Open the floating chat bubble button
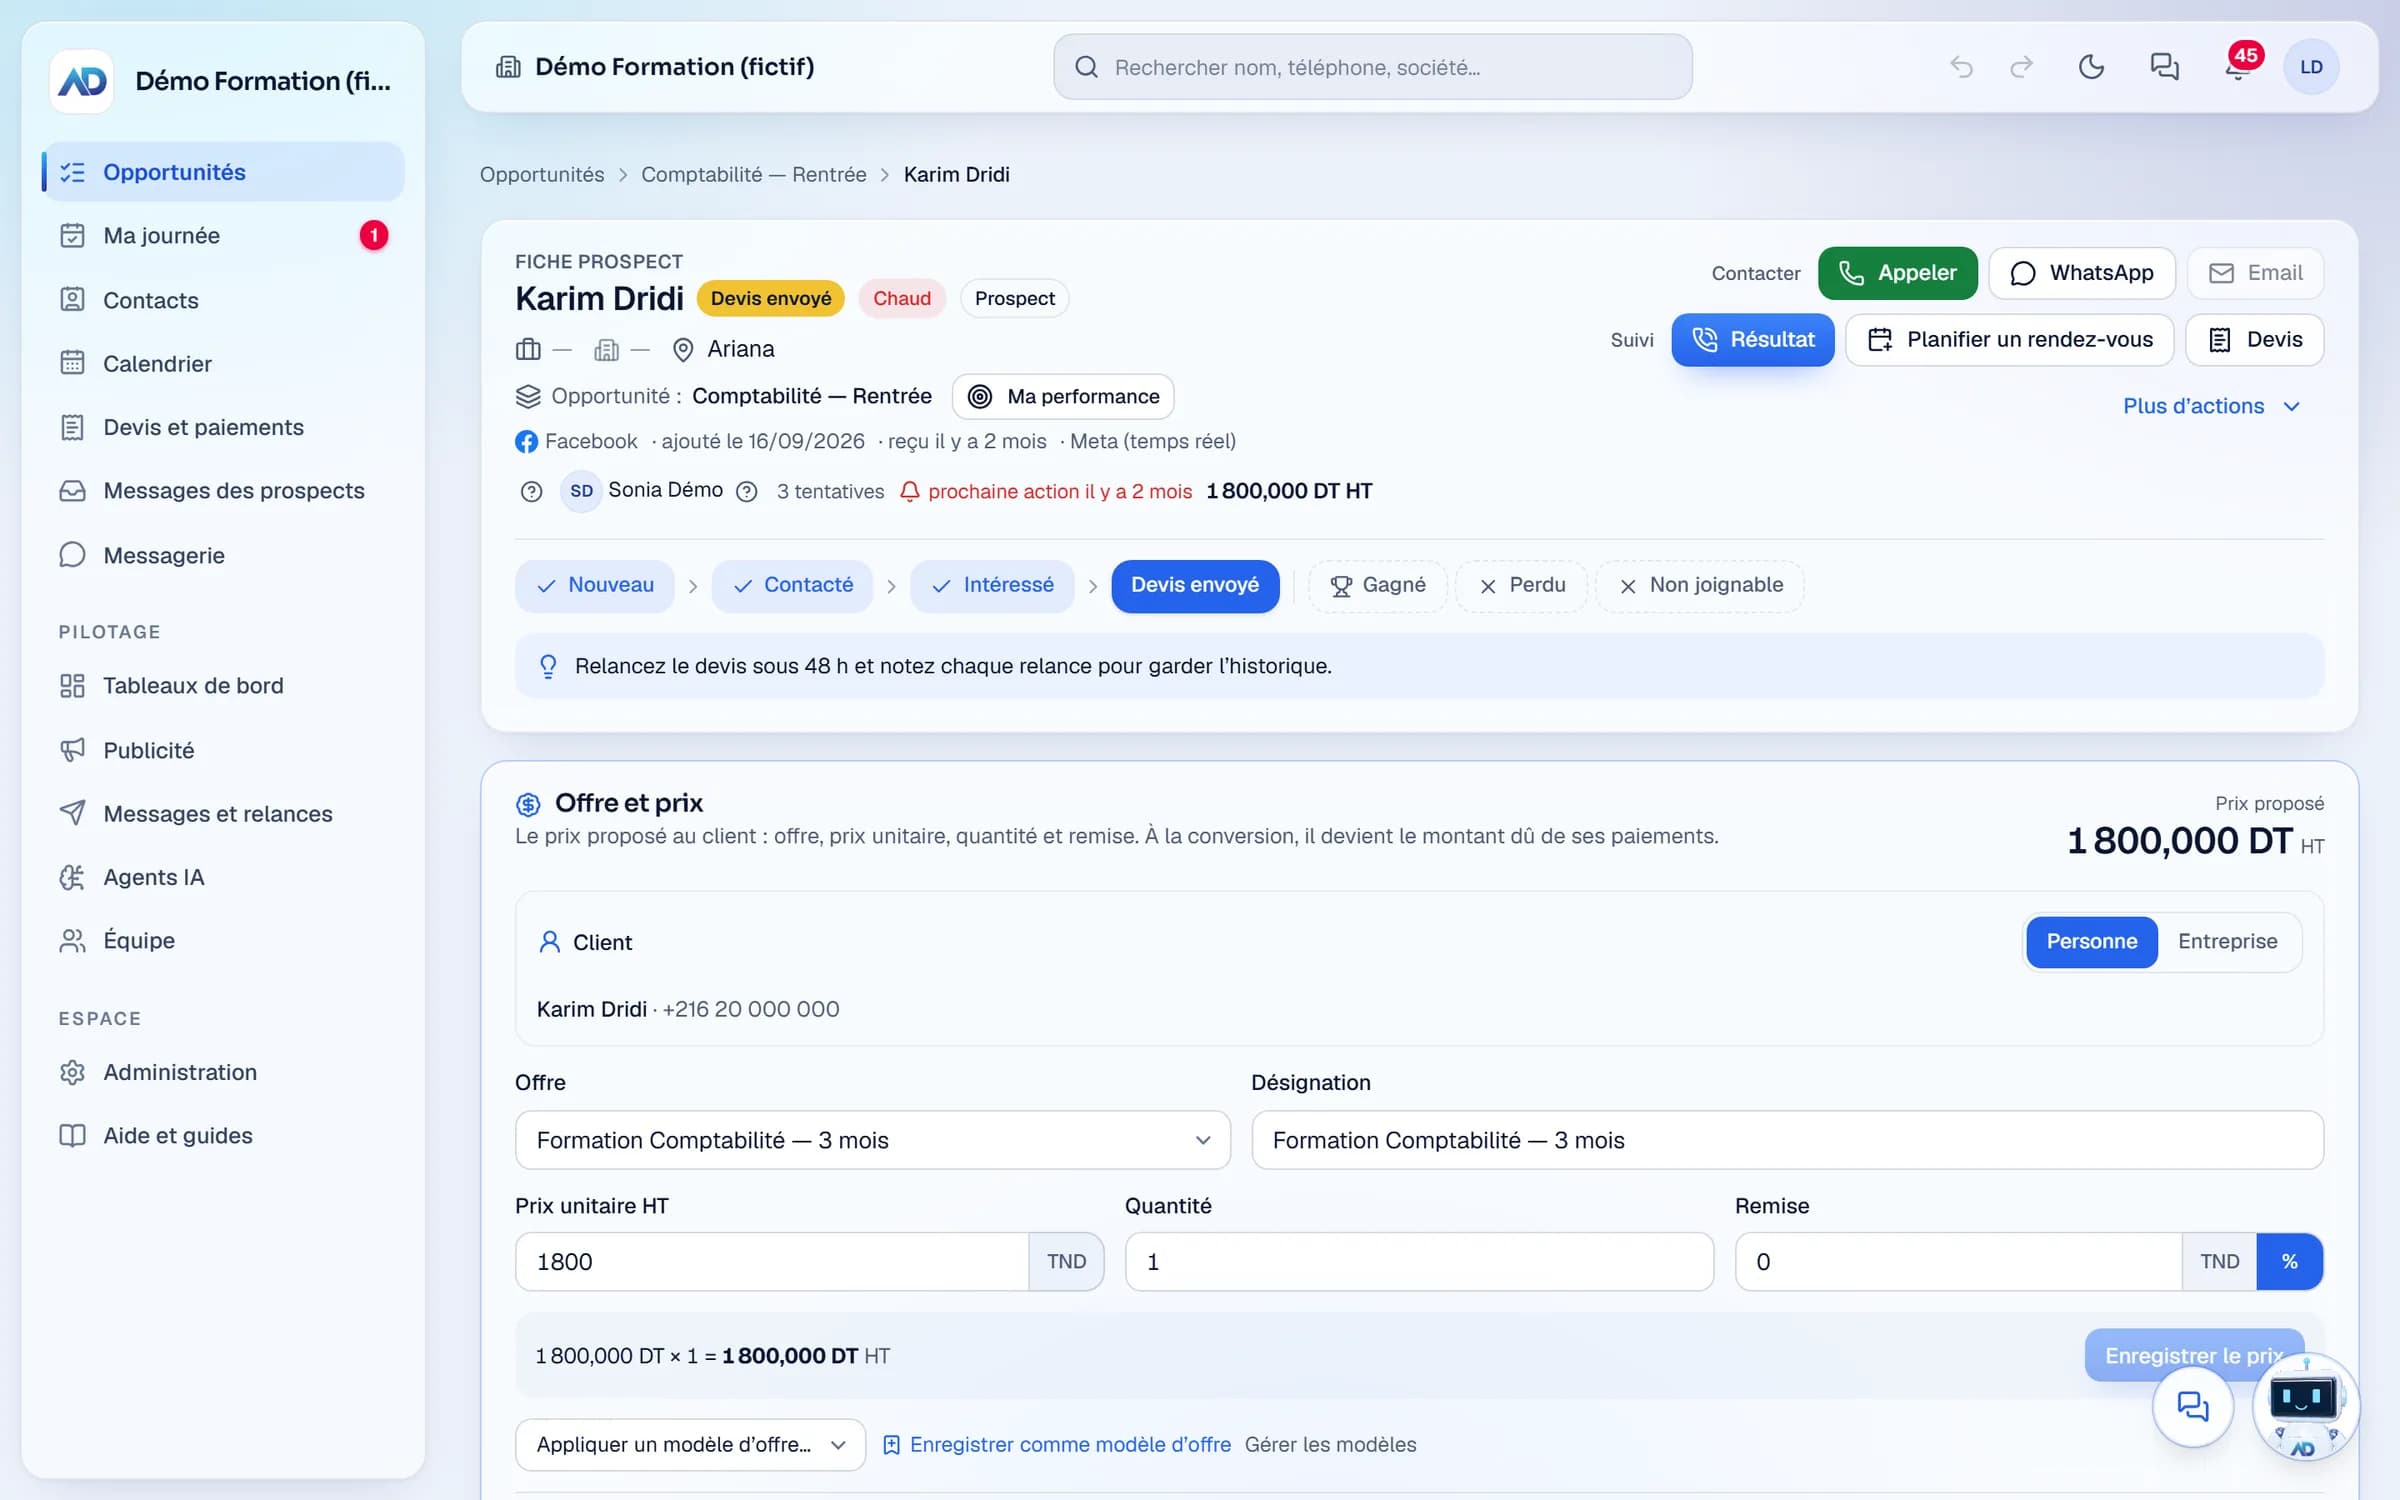 click(2193, 1406)
